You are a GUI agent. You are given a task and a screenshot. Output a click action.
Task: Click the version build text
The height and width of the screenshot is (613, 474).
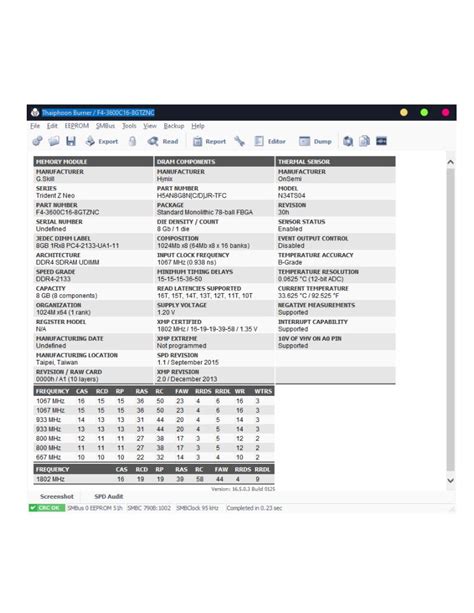coord(243,489)
